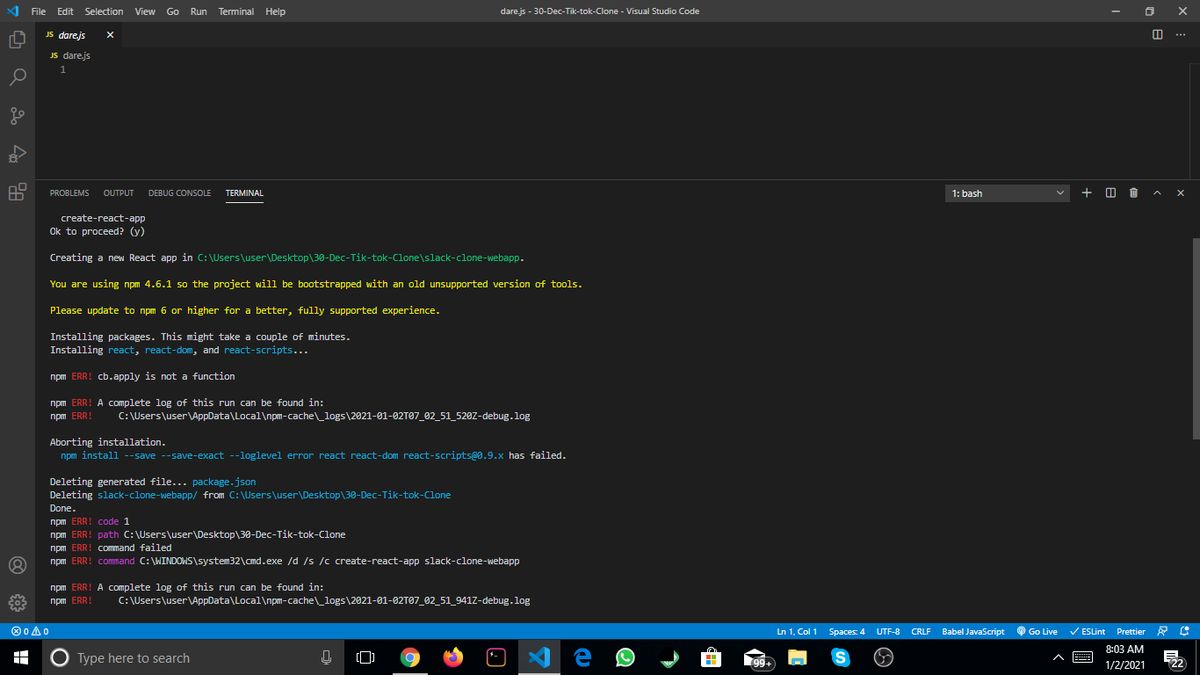Click the terminal scrollbar thumb
Viewport: 1200px width, 675px height.
[1195, 338]
